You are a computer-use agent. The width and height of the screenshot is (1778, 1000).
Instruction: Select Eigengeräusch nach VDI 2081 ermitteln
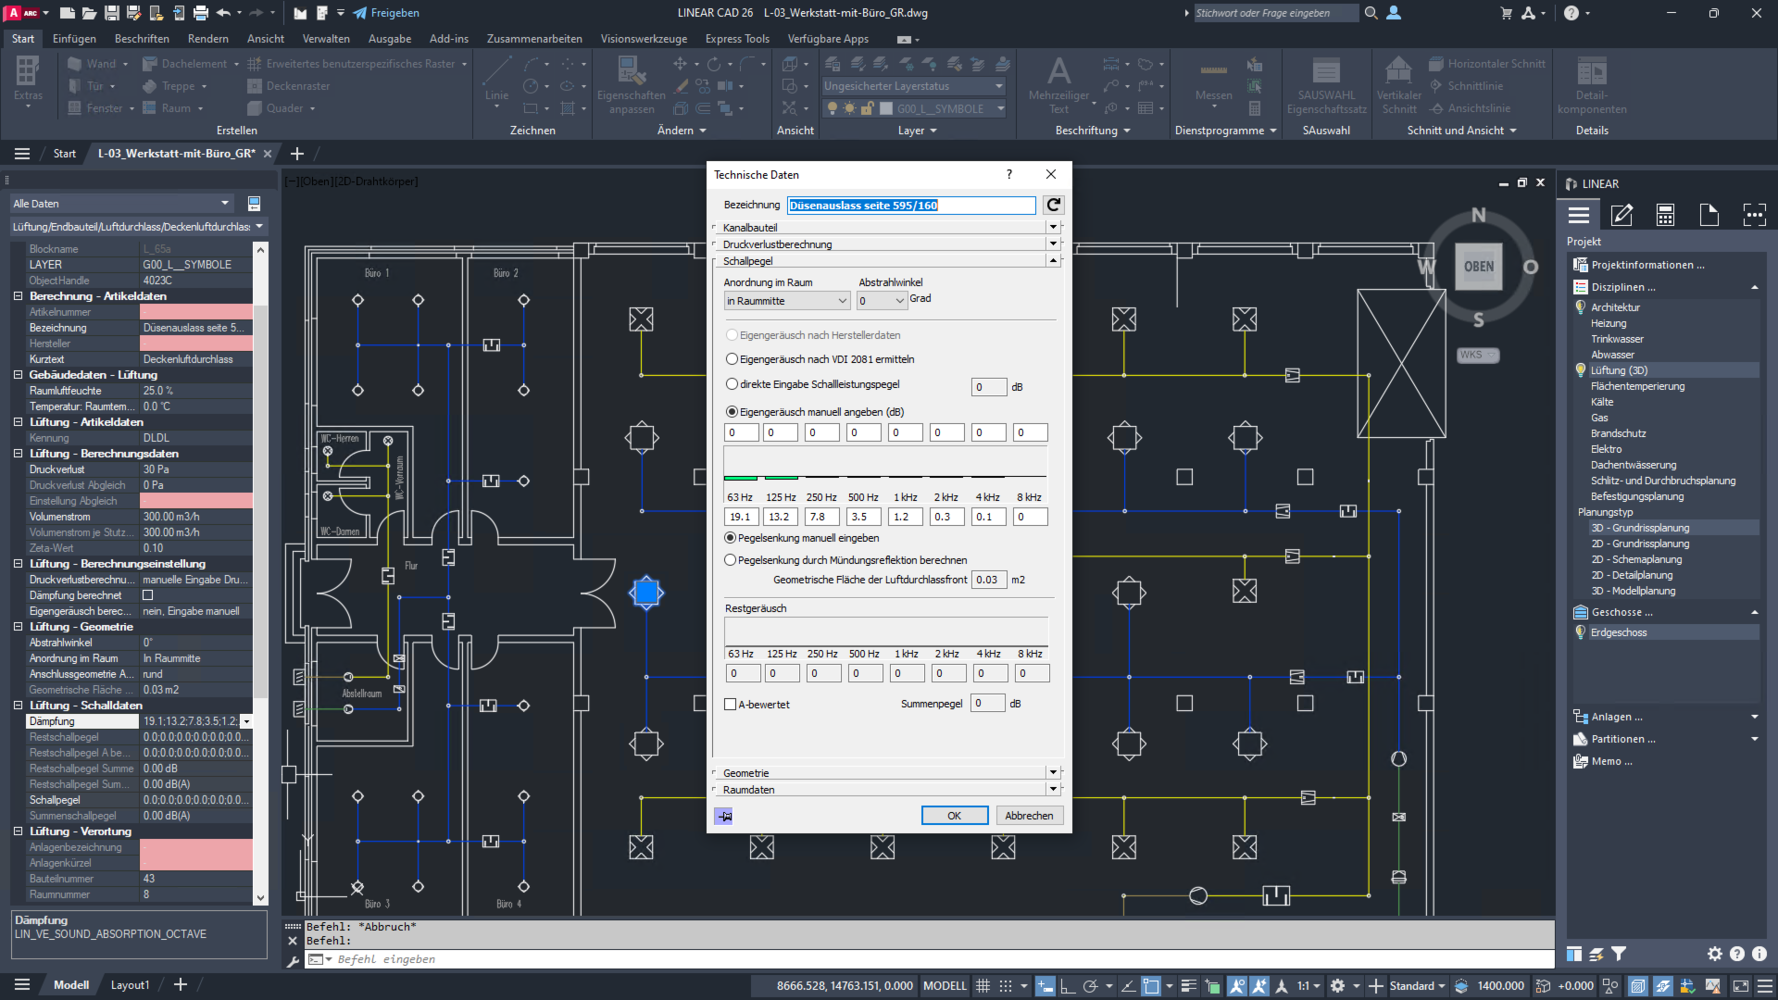pyautogui.click(x=732, y=359)
